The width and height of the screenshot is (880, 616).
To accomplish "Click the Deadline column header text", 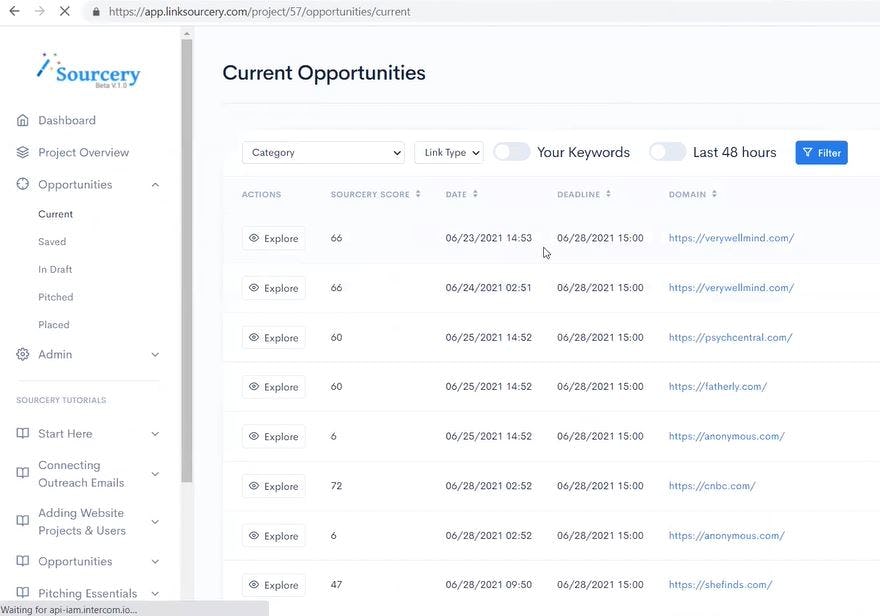I will point(578,194).
